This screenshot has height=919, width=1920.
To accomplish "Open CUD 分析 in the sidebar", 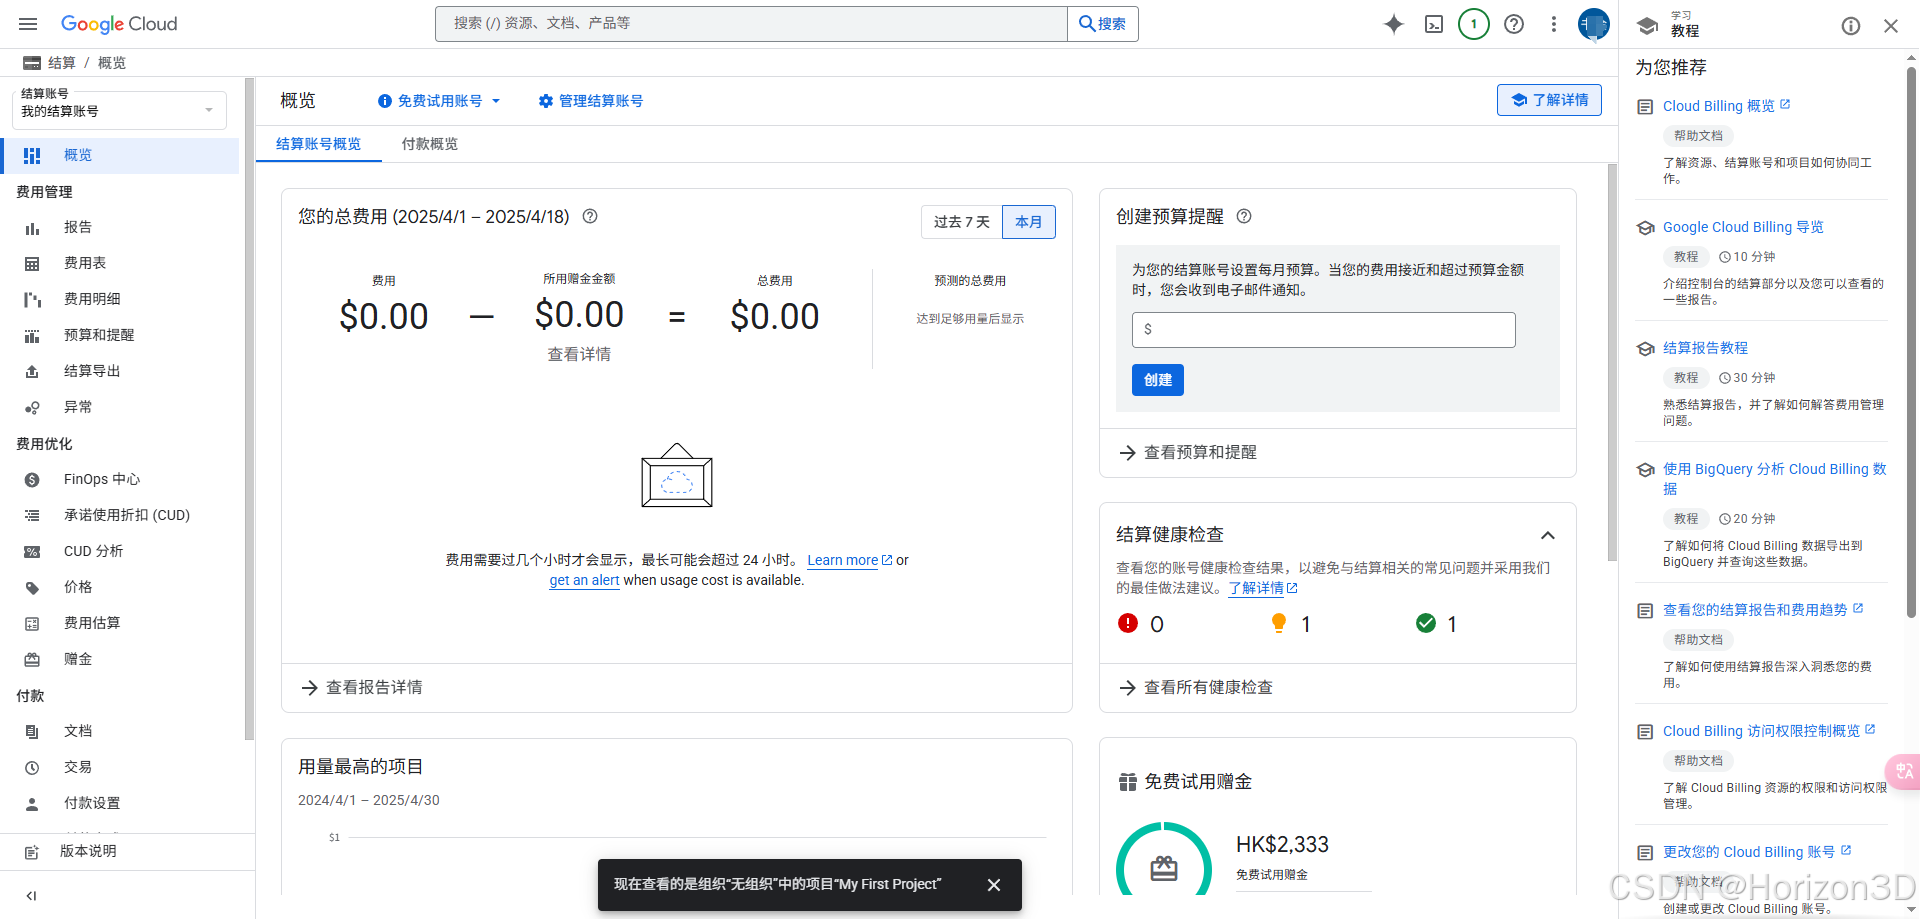I will point(120,551).
